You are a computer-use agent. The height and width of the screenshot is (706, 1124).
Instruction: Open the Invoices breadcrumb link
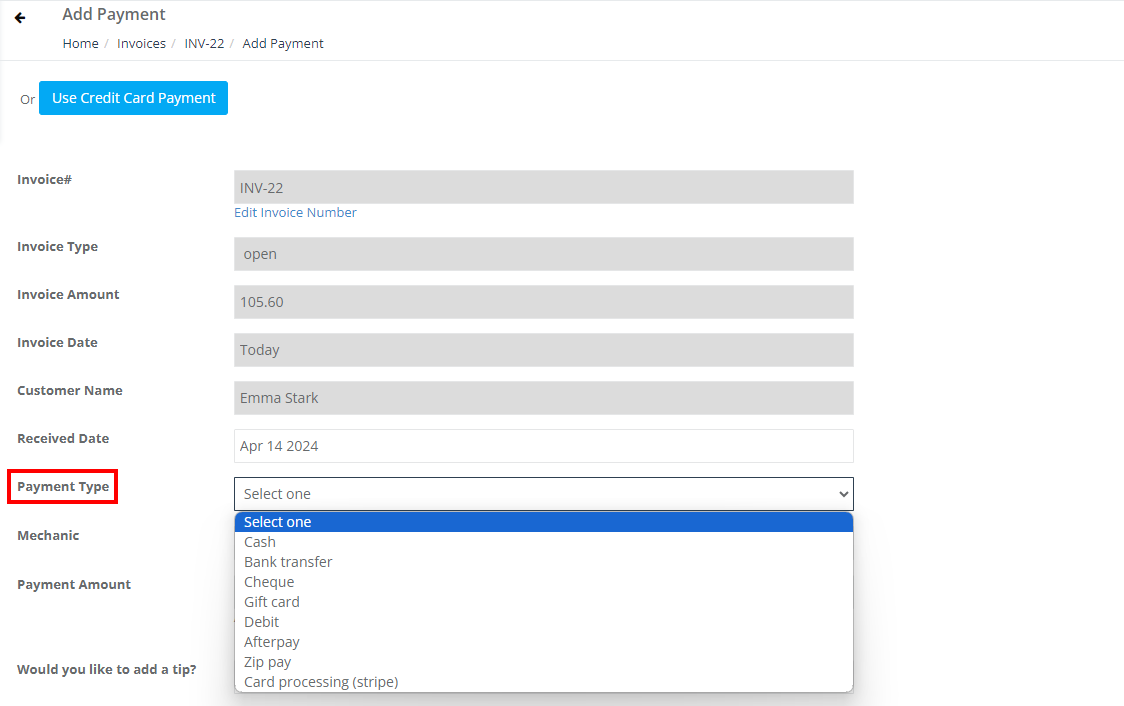pos(141,44)
